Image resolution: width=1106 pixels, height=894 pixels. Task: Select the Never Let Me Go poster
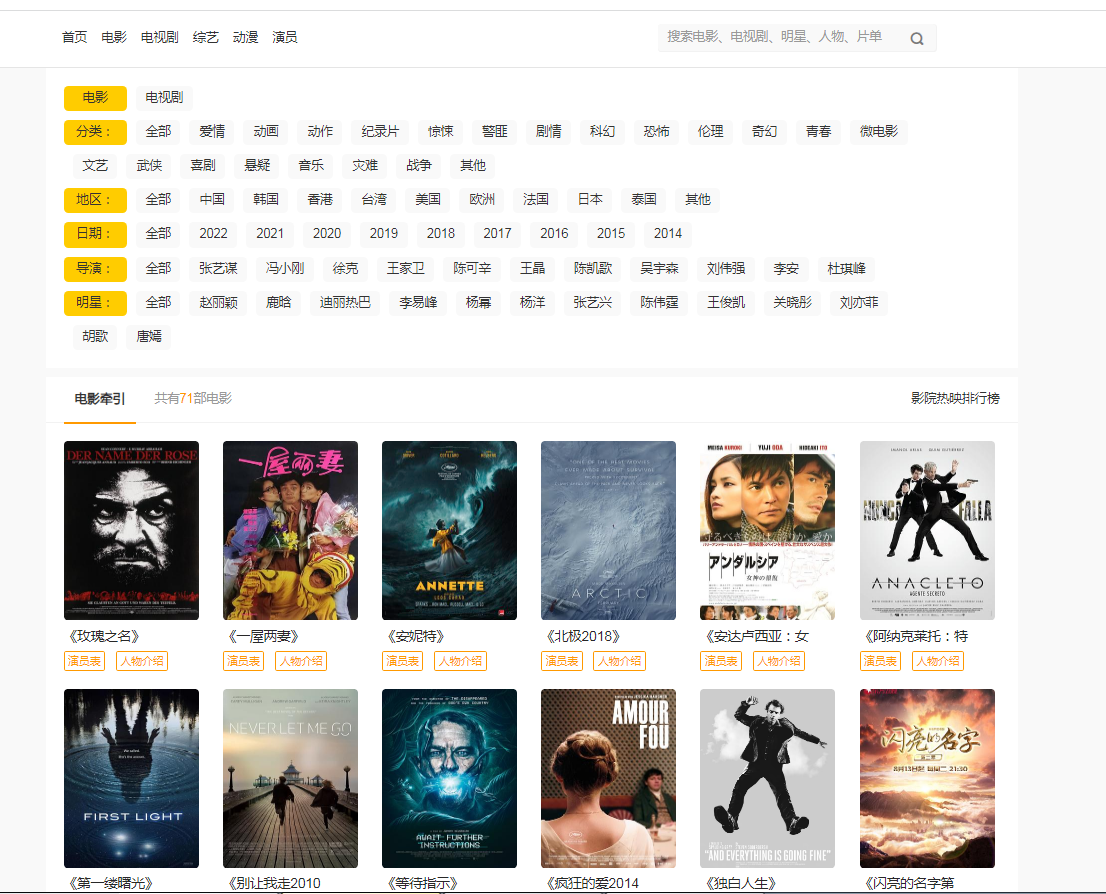290,778
